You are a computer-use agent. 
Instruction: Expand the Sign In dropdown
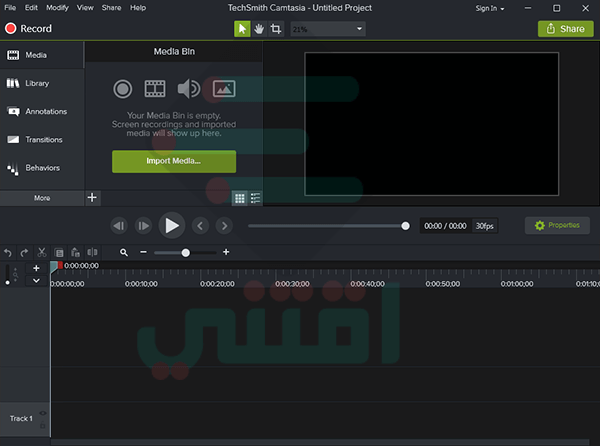490,8
